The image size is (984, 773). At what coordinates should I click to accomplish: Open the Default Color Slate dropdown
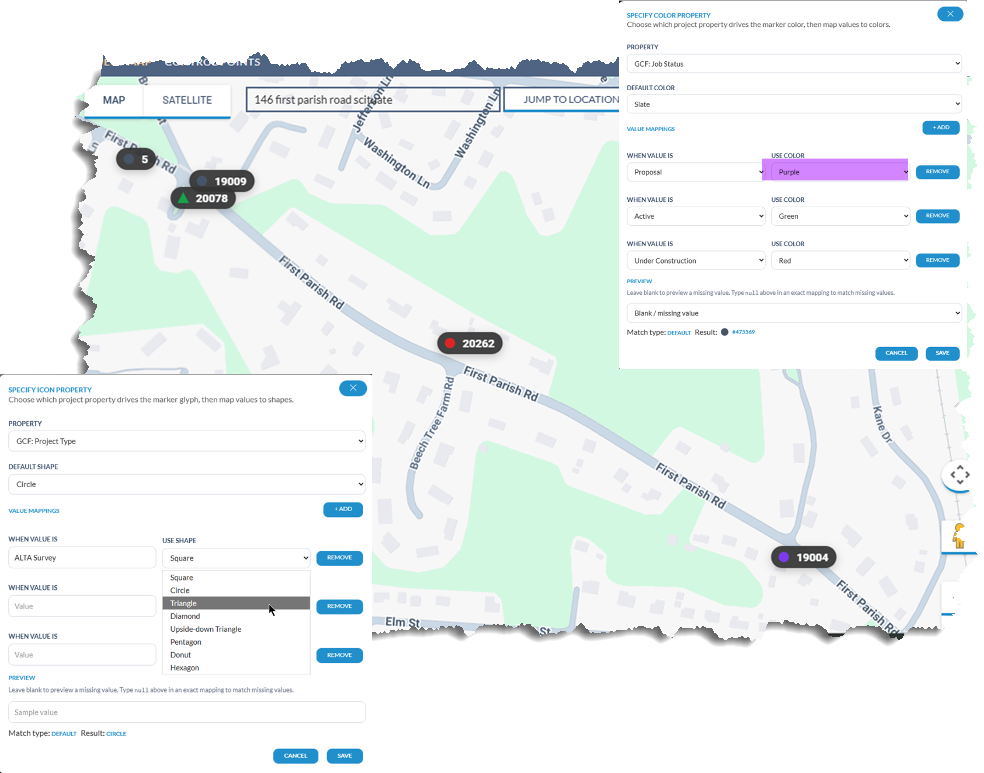pos(794,104)
